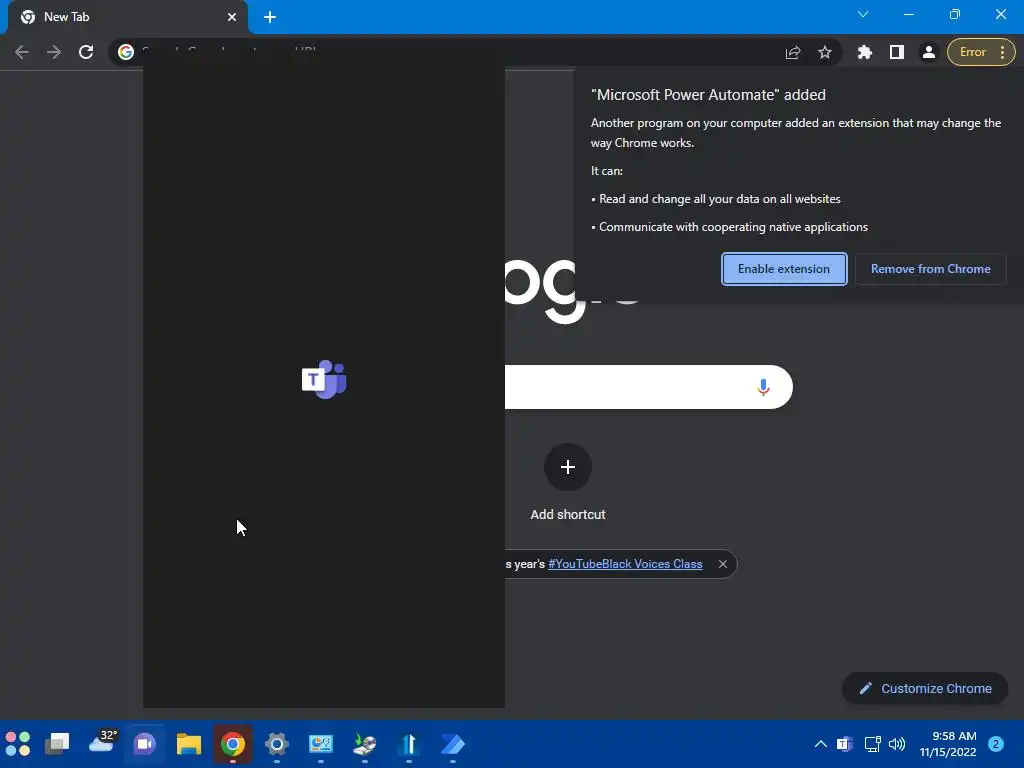Show hidden system tray icons
This screenshot has height=768, width=1024.
(x=821, y=744)
